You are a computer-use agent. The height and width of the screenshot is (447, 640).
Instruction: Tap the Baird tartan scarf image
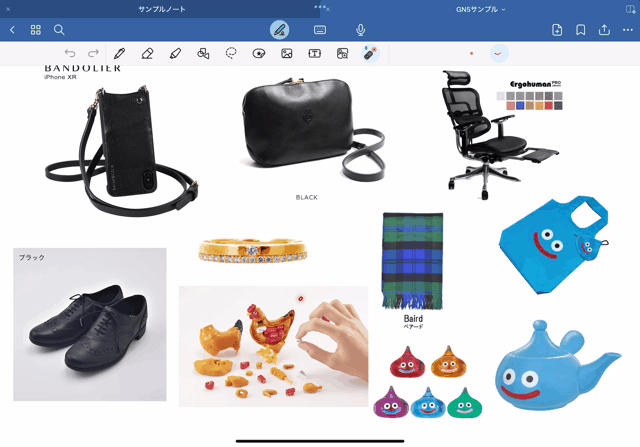(x=413, y=261)
